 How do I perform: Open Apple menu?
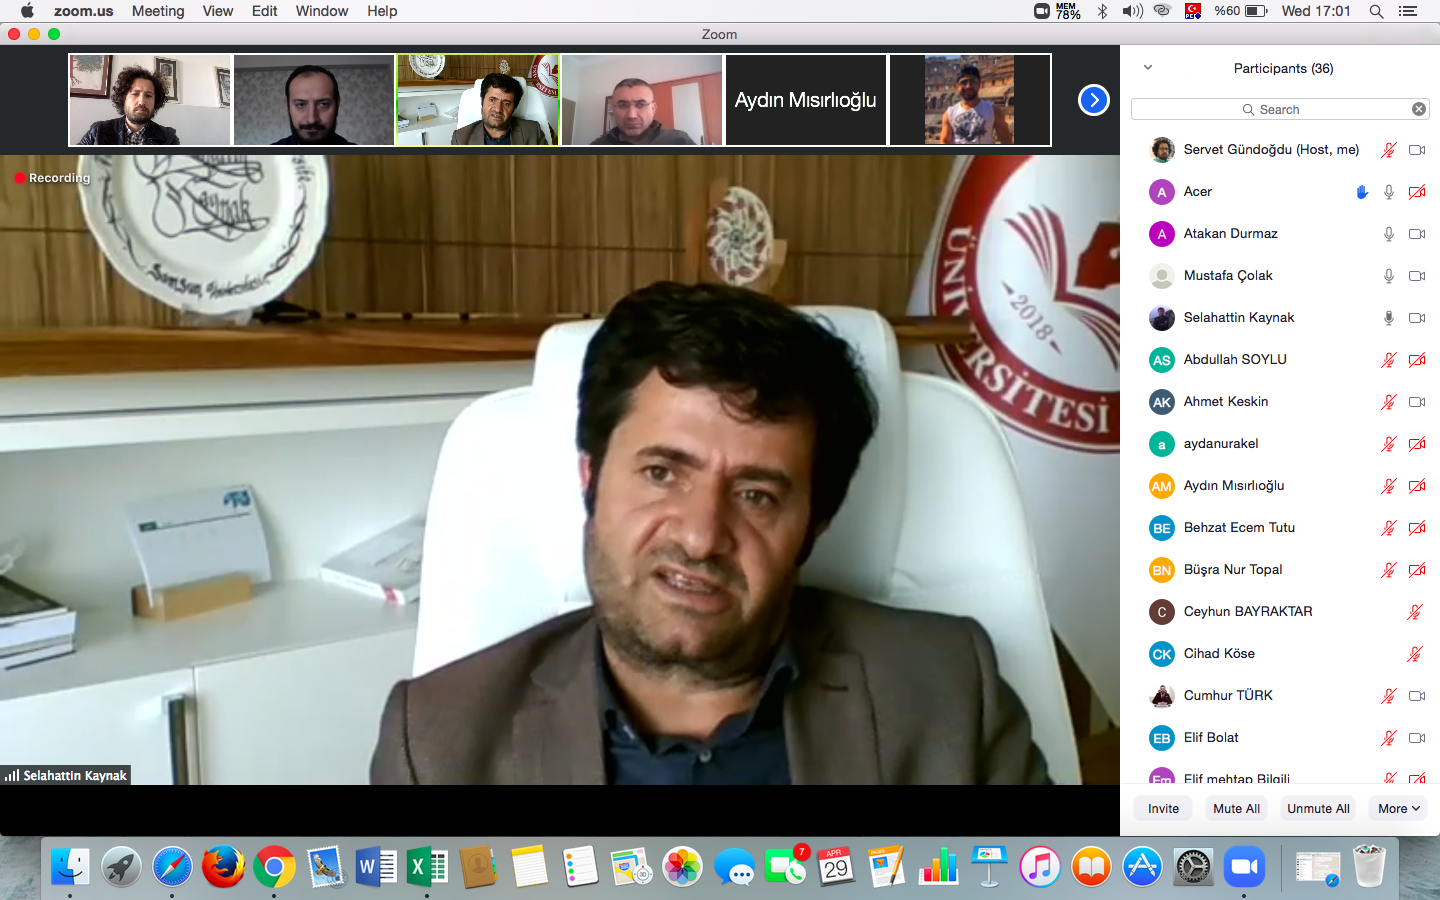[x=27, y=11]
